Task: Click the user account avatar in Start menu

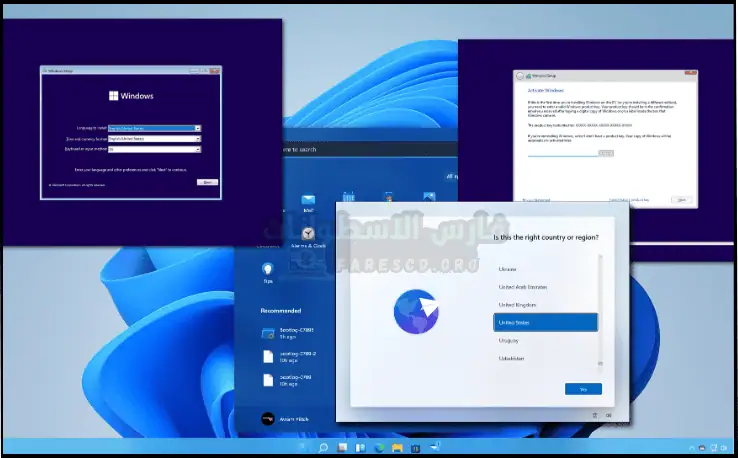Action: [267, 419]
